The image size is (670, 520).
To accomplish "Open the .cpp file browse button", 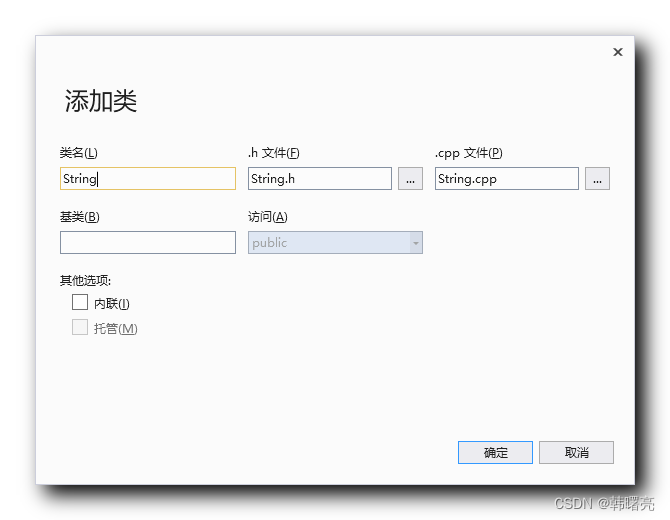I will (x=597, y=179).
